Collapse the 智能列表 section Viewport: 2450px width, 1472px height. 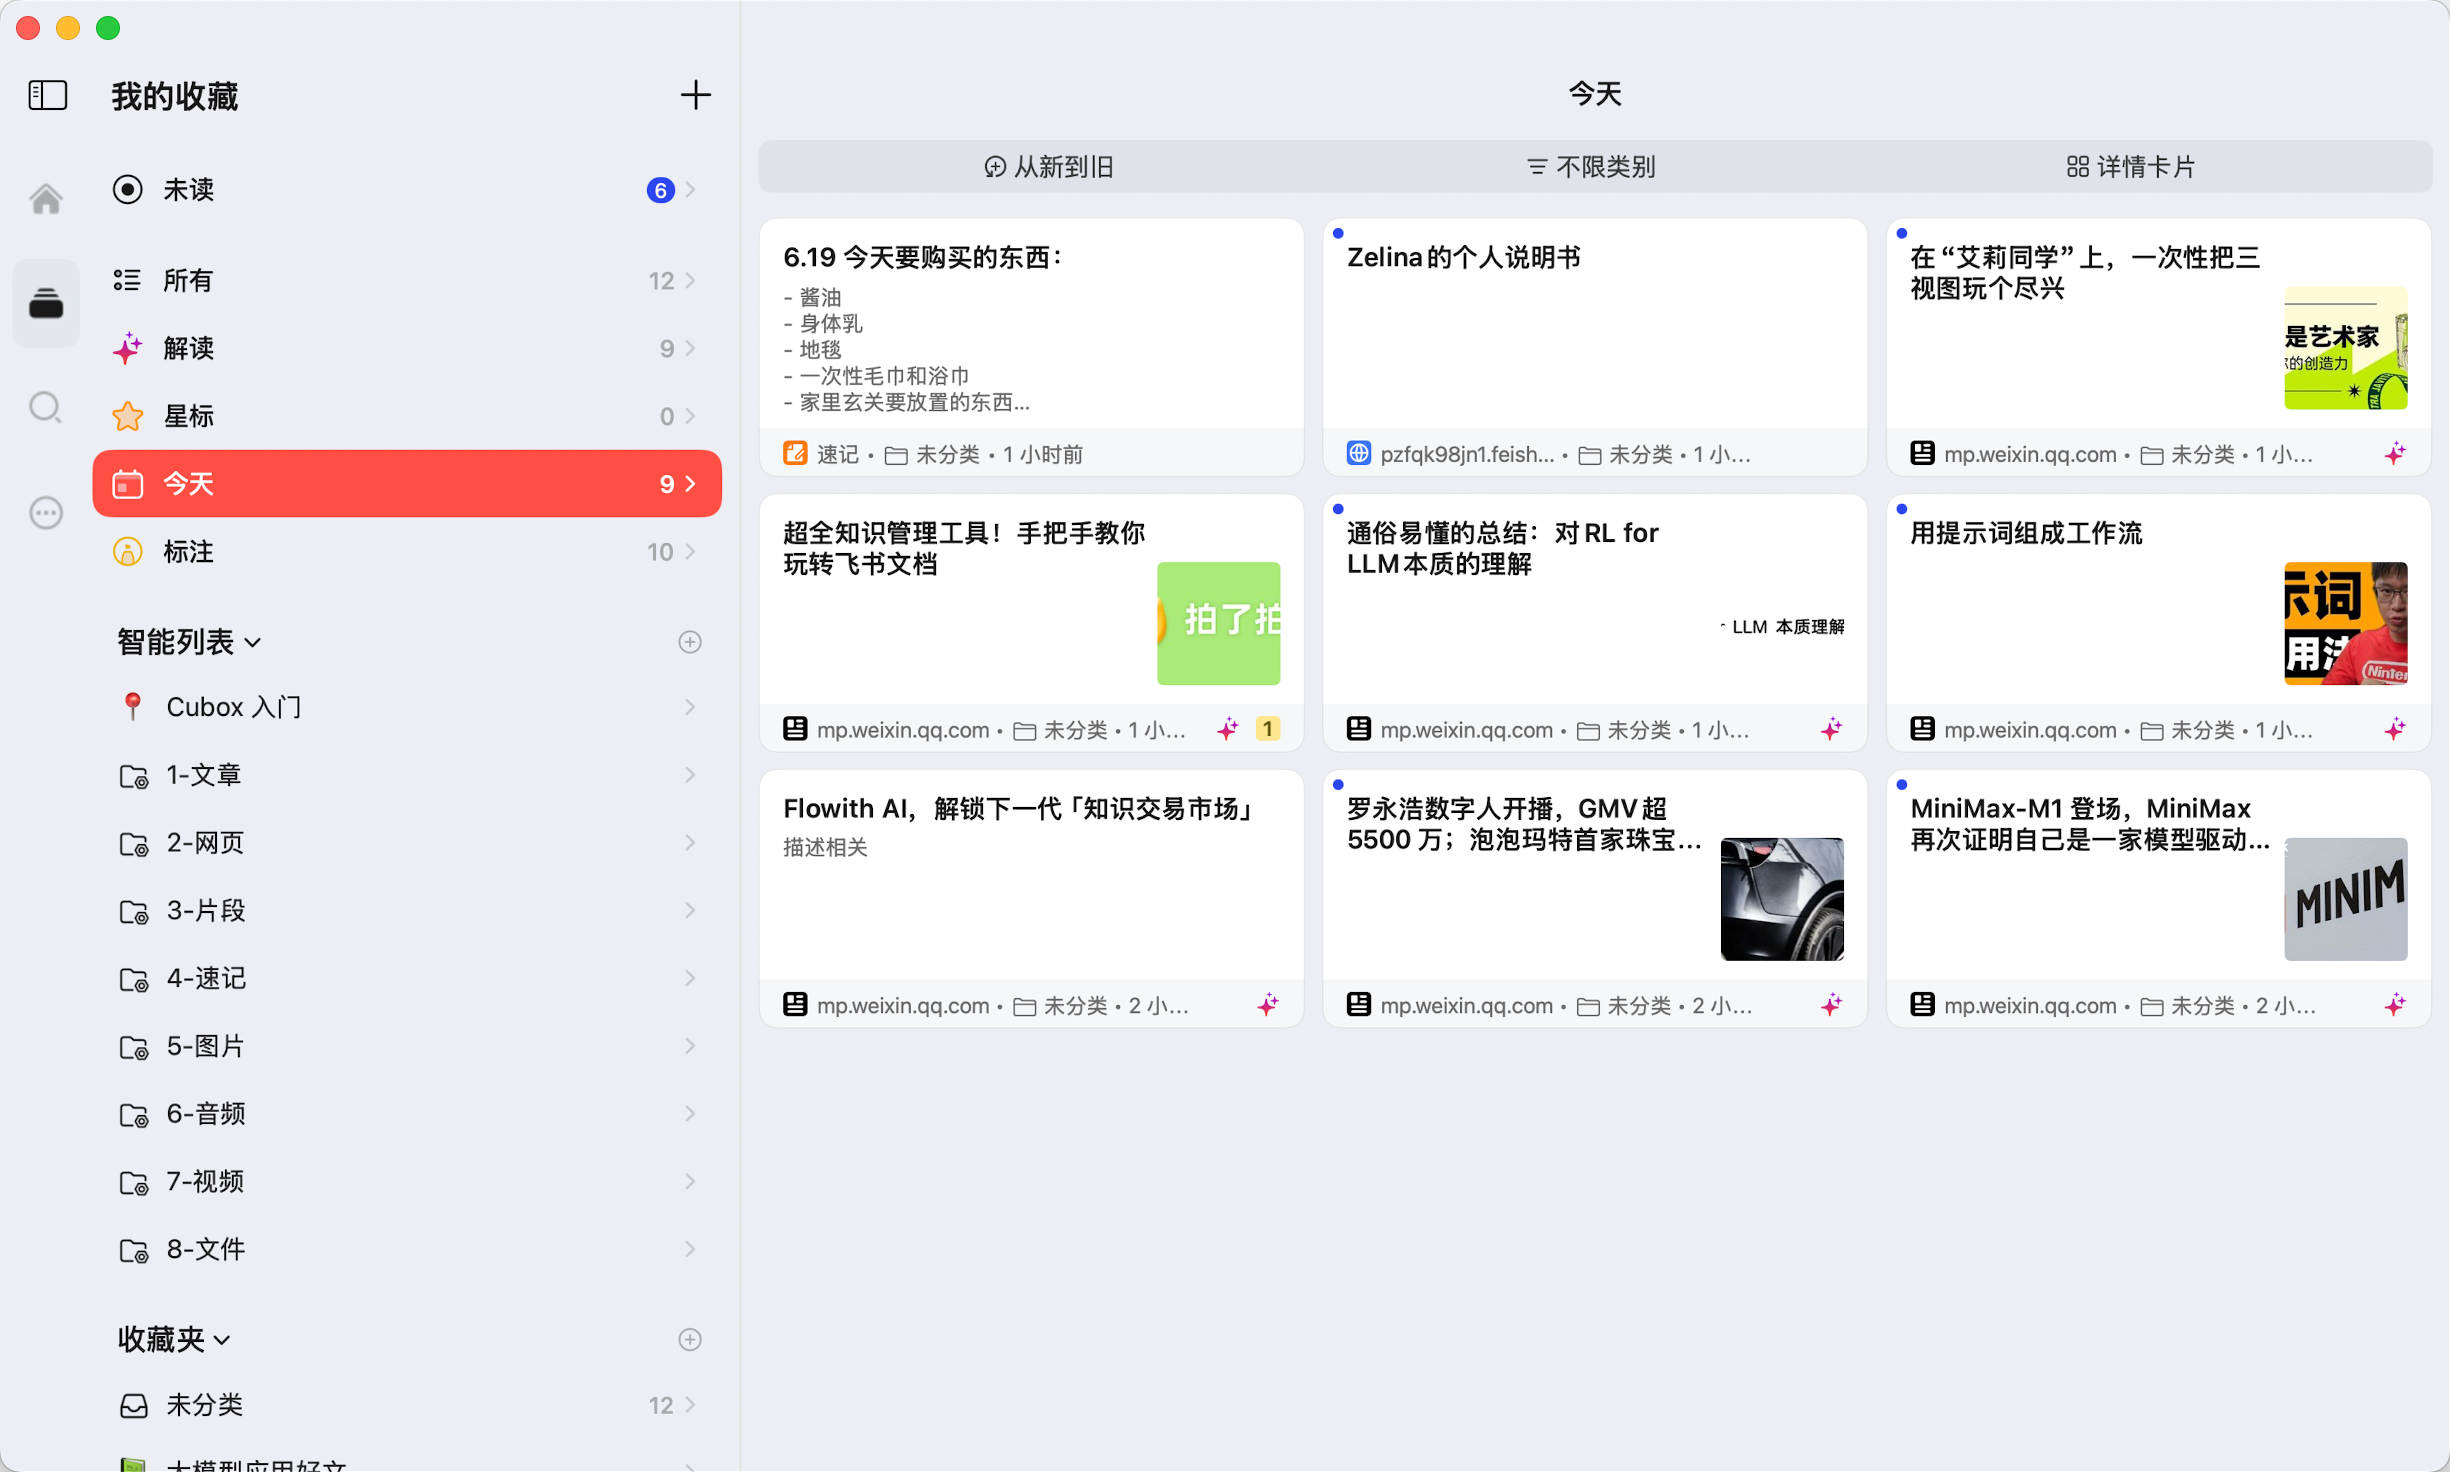pyautogui.click(x=253, y=643)
